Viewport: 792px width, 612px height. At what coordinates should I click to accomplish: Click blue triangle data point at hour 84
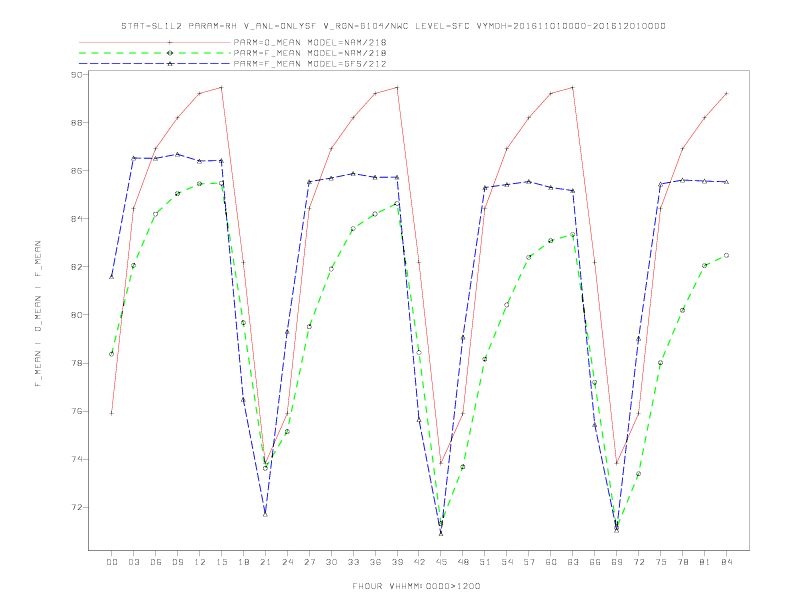click(727, 182)
